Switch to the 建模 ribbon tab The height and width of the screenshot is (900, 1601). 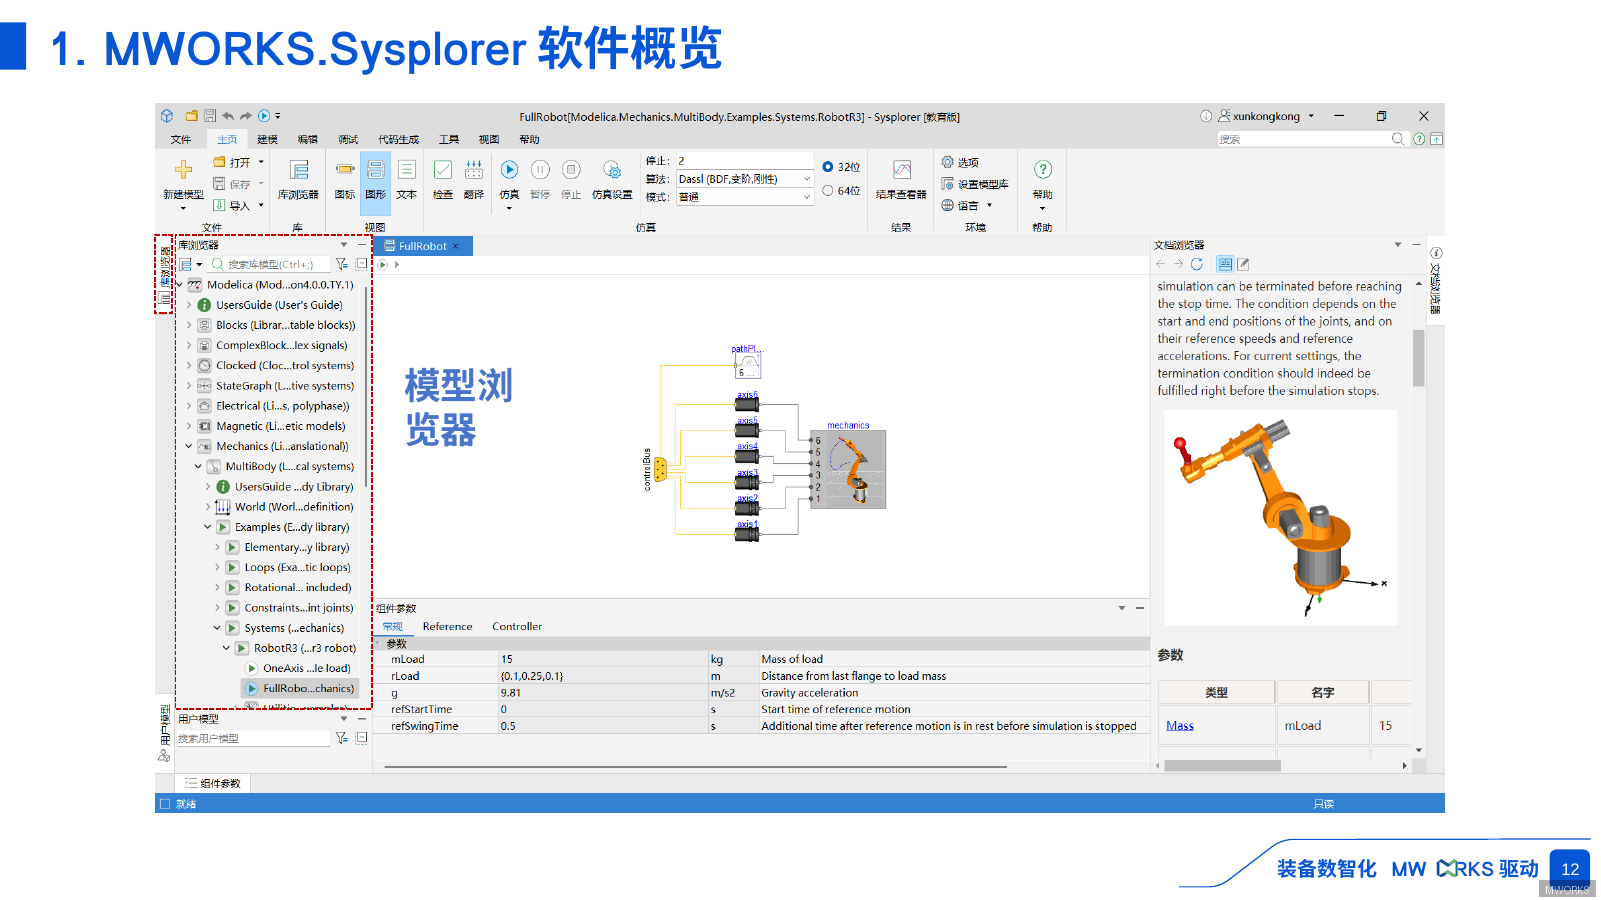click(266, 139)
